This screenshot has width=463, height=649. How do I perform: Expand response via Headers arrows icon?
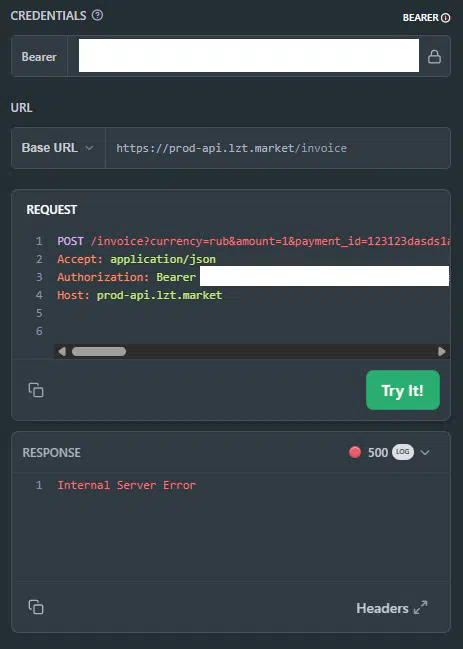[x=421, y=608]
